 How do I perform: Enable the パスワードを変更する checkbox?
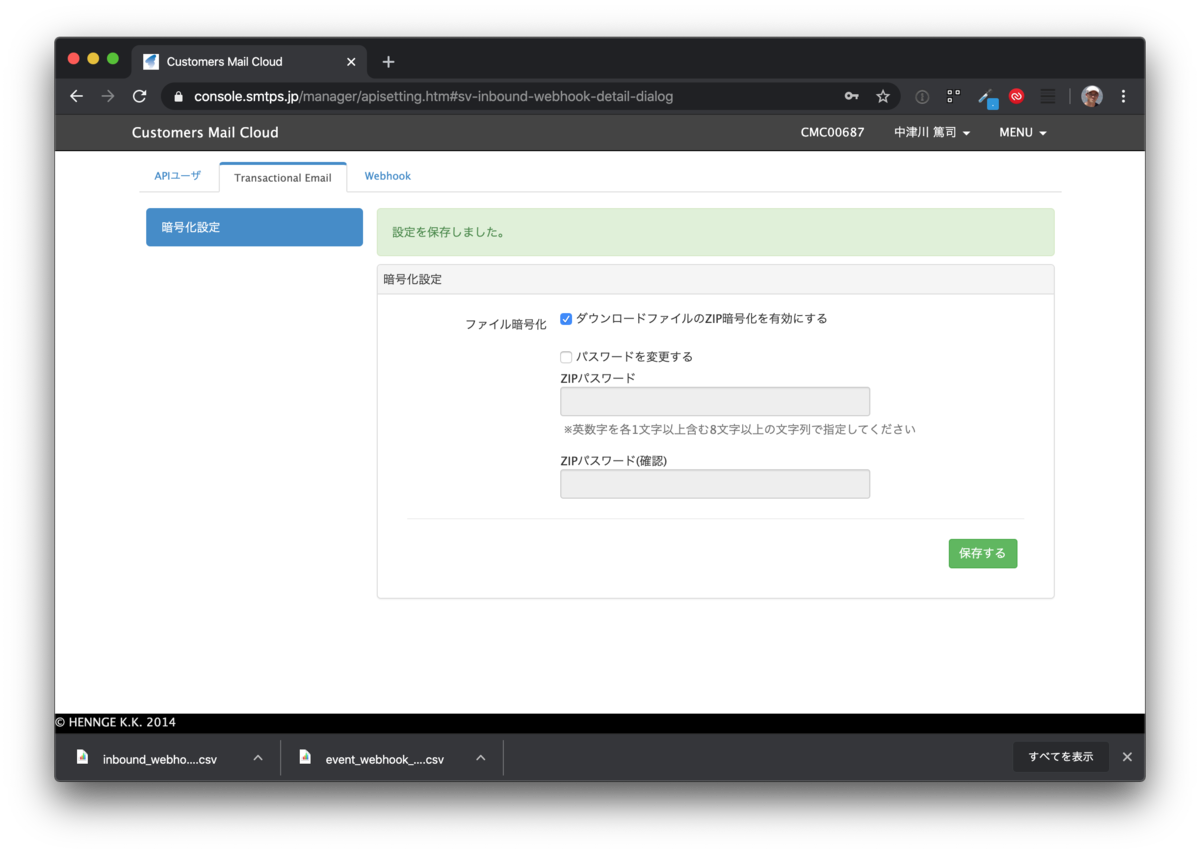click(x=566, y=357)
